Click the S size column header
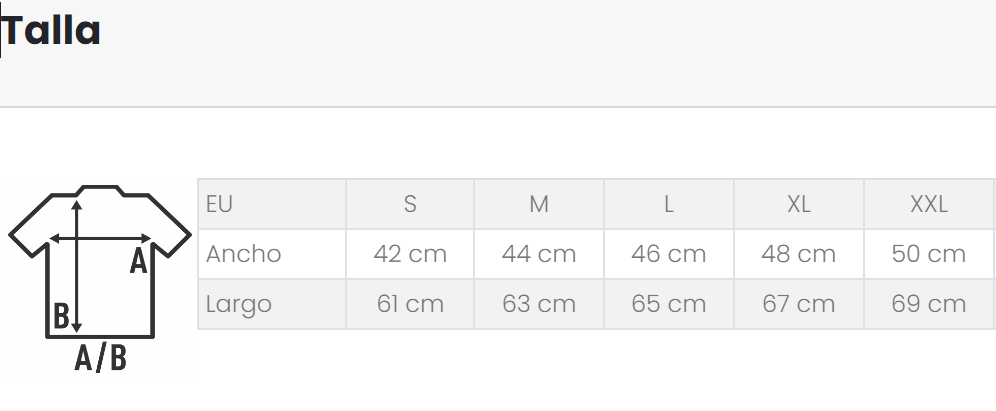The height and width of the screenshot is (411, 996). click(x=410, y=204)
